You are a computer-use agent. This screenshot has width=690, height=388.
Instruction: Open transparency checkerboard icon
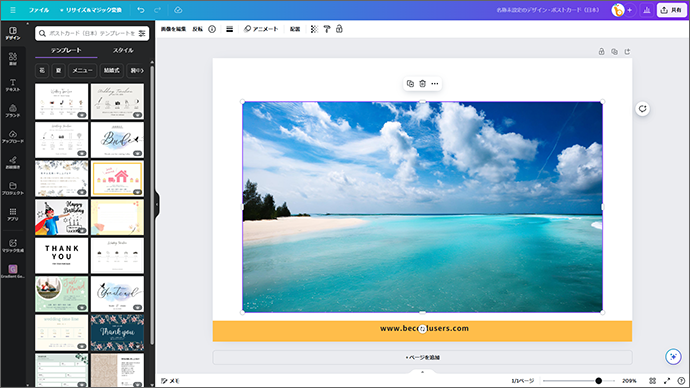314,29
